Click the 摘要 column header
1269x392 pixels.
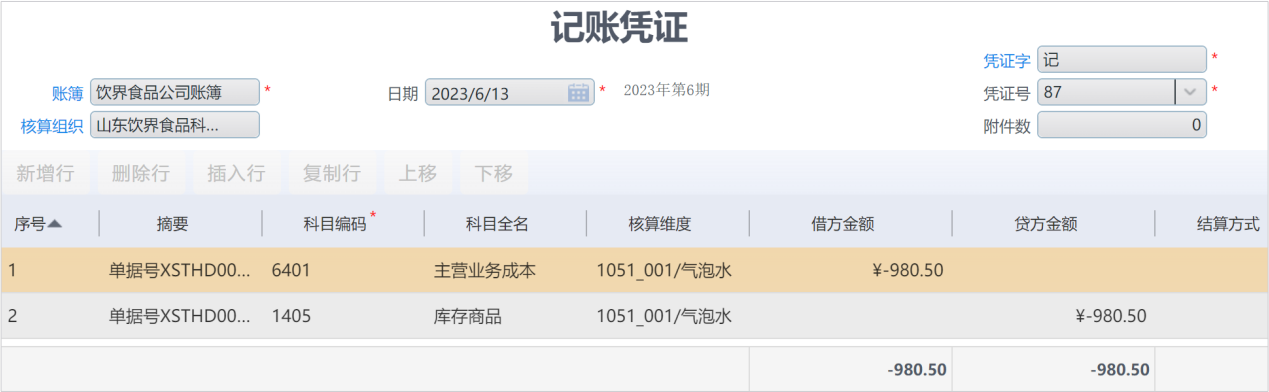[x=172, y=224]
